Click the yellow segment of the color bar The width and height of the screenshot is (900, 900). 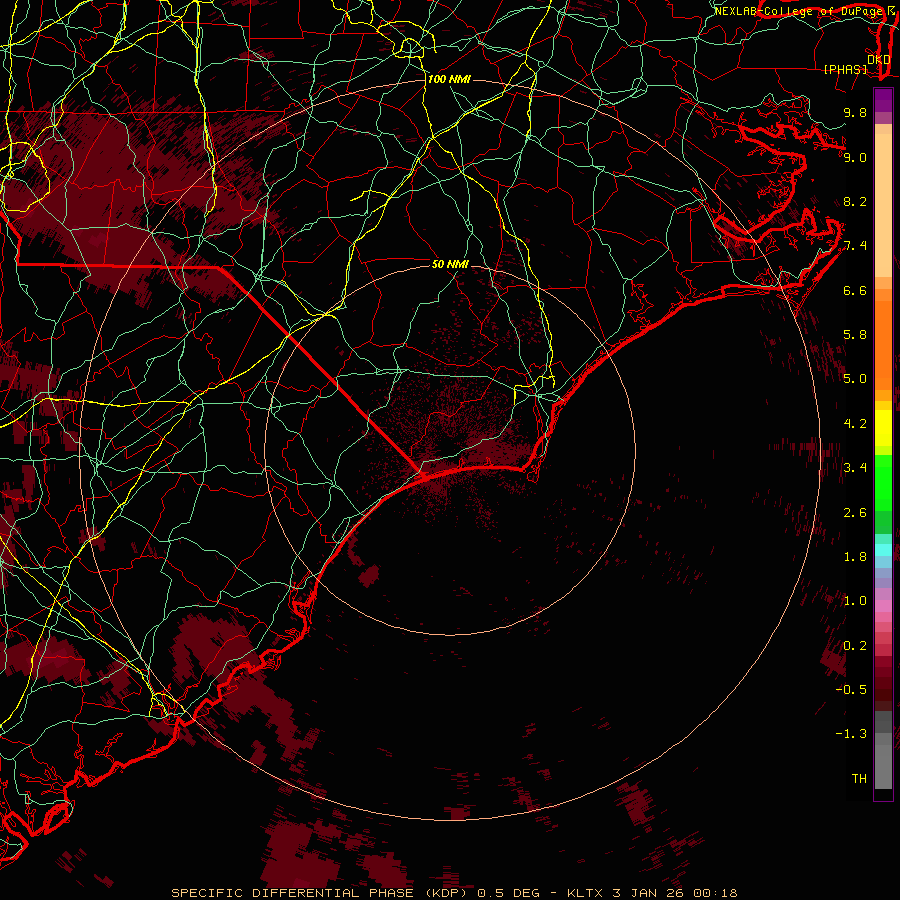click(x=883, y=428)
